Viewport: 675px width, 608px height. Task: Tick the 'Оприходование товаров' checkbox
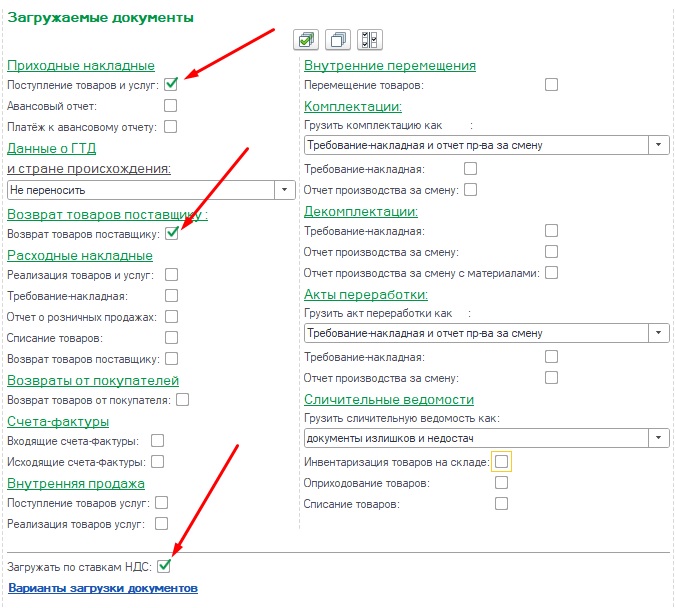[501, 482]
